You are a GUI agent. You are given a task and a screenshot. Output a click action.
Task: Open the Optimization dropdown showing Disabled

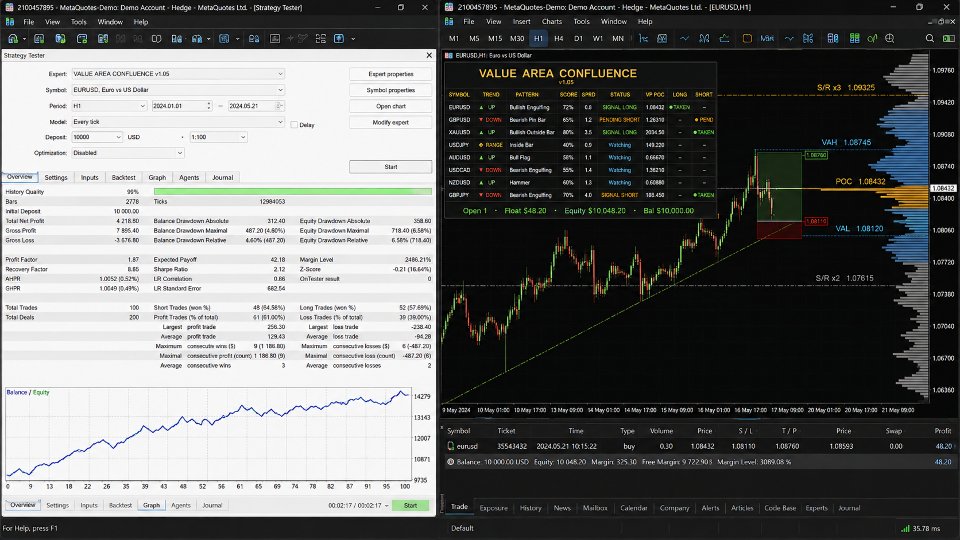click(127, 153)
